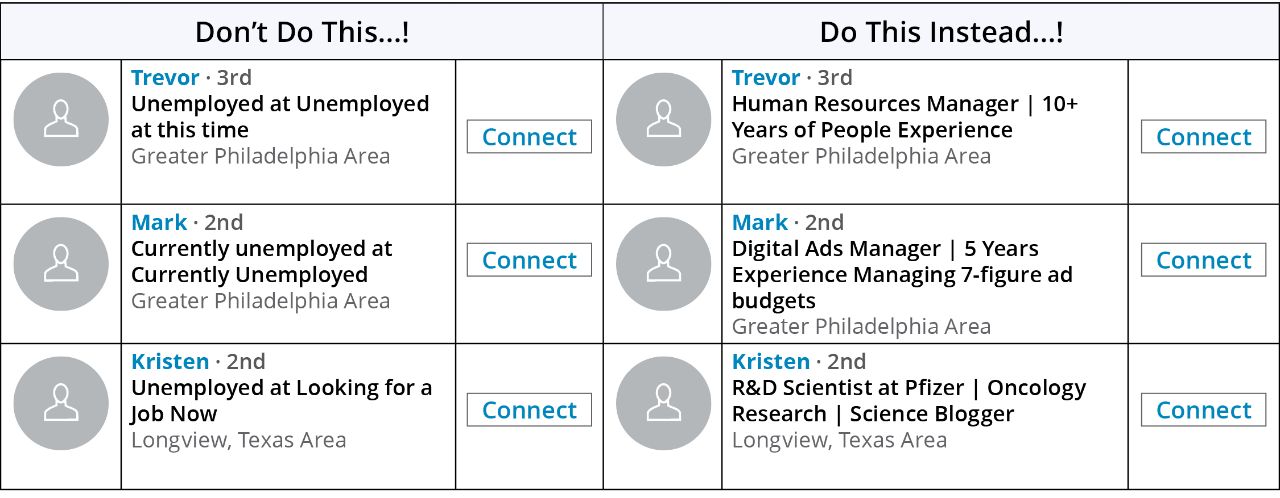Image resolution: width=1280 pixels, height=498 pixels.
Task: Connect with Kristen, Unemployed at Looking for a Job
Action: [x=529, y=410]
